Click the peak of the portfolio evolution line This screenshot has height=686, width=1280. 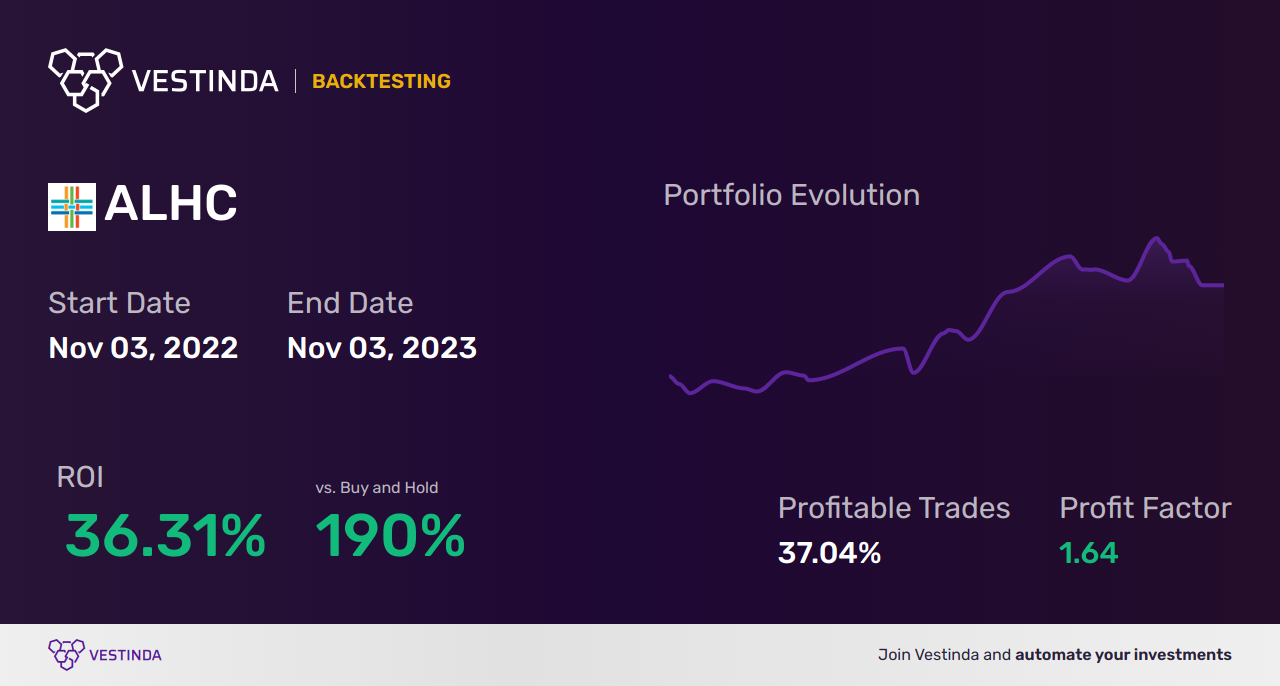coord(1157,238)
